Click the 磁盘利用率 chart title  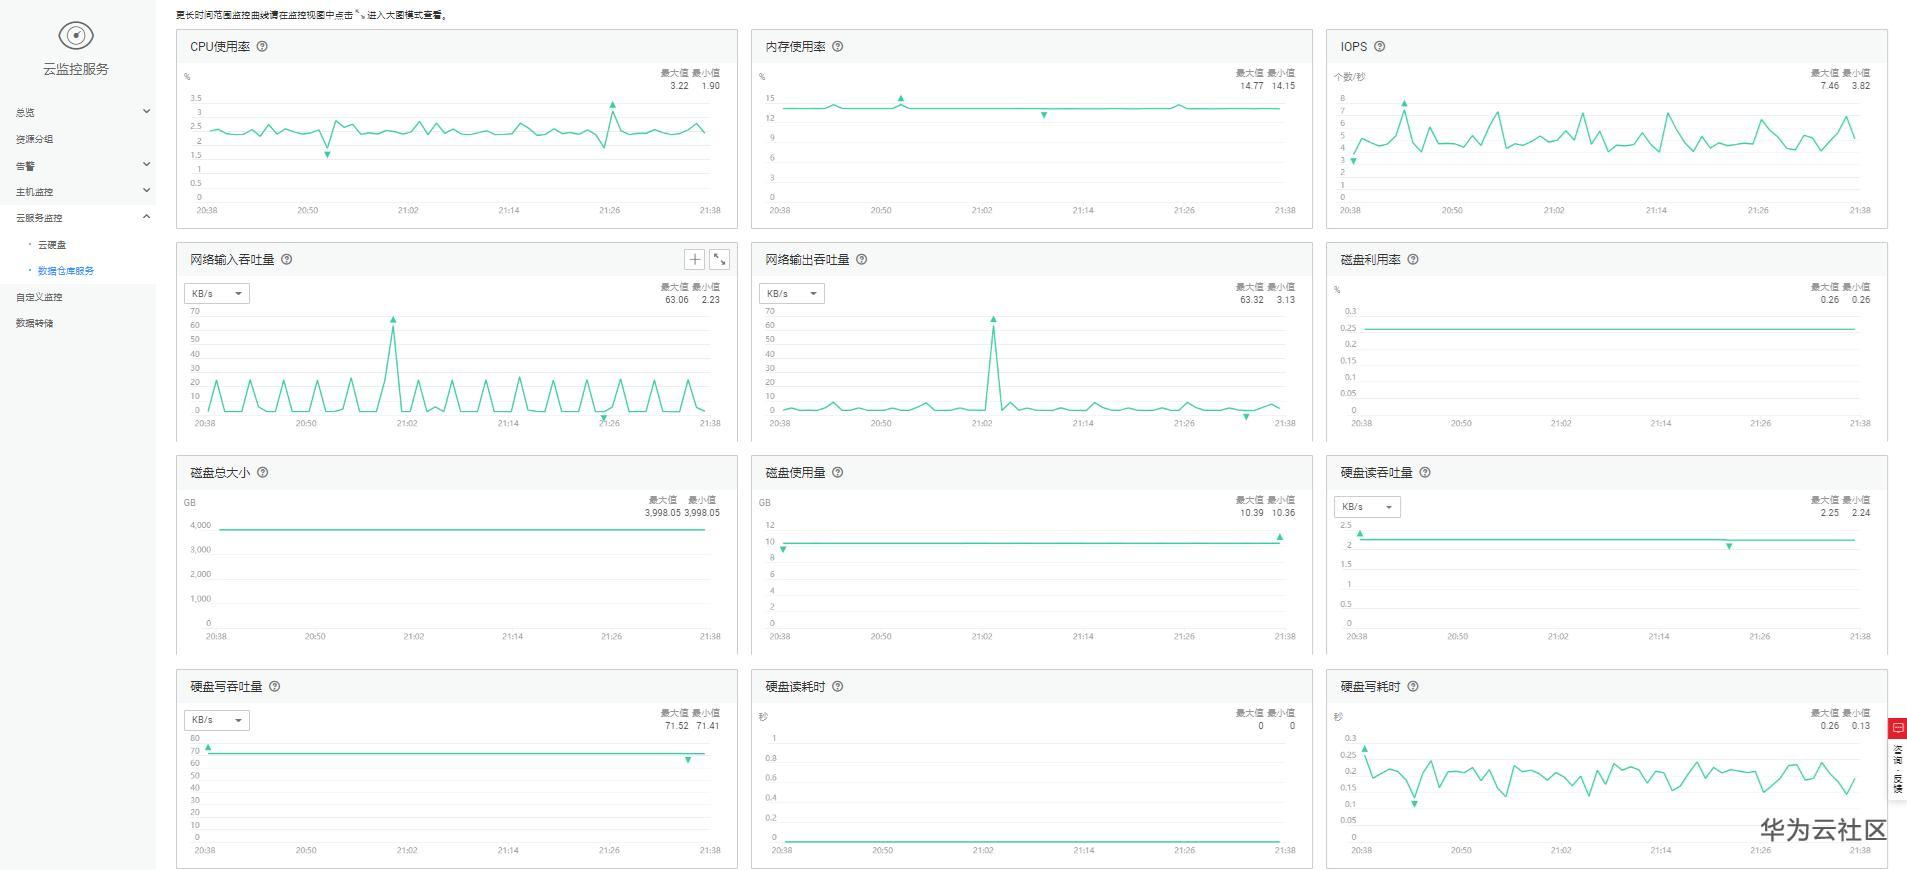click(1371, 260)
